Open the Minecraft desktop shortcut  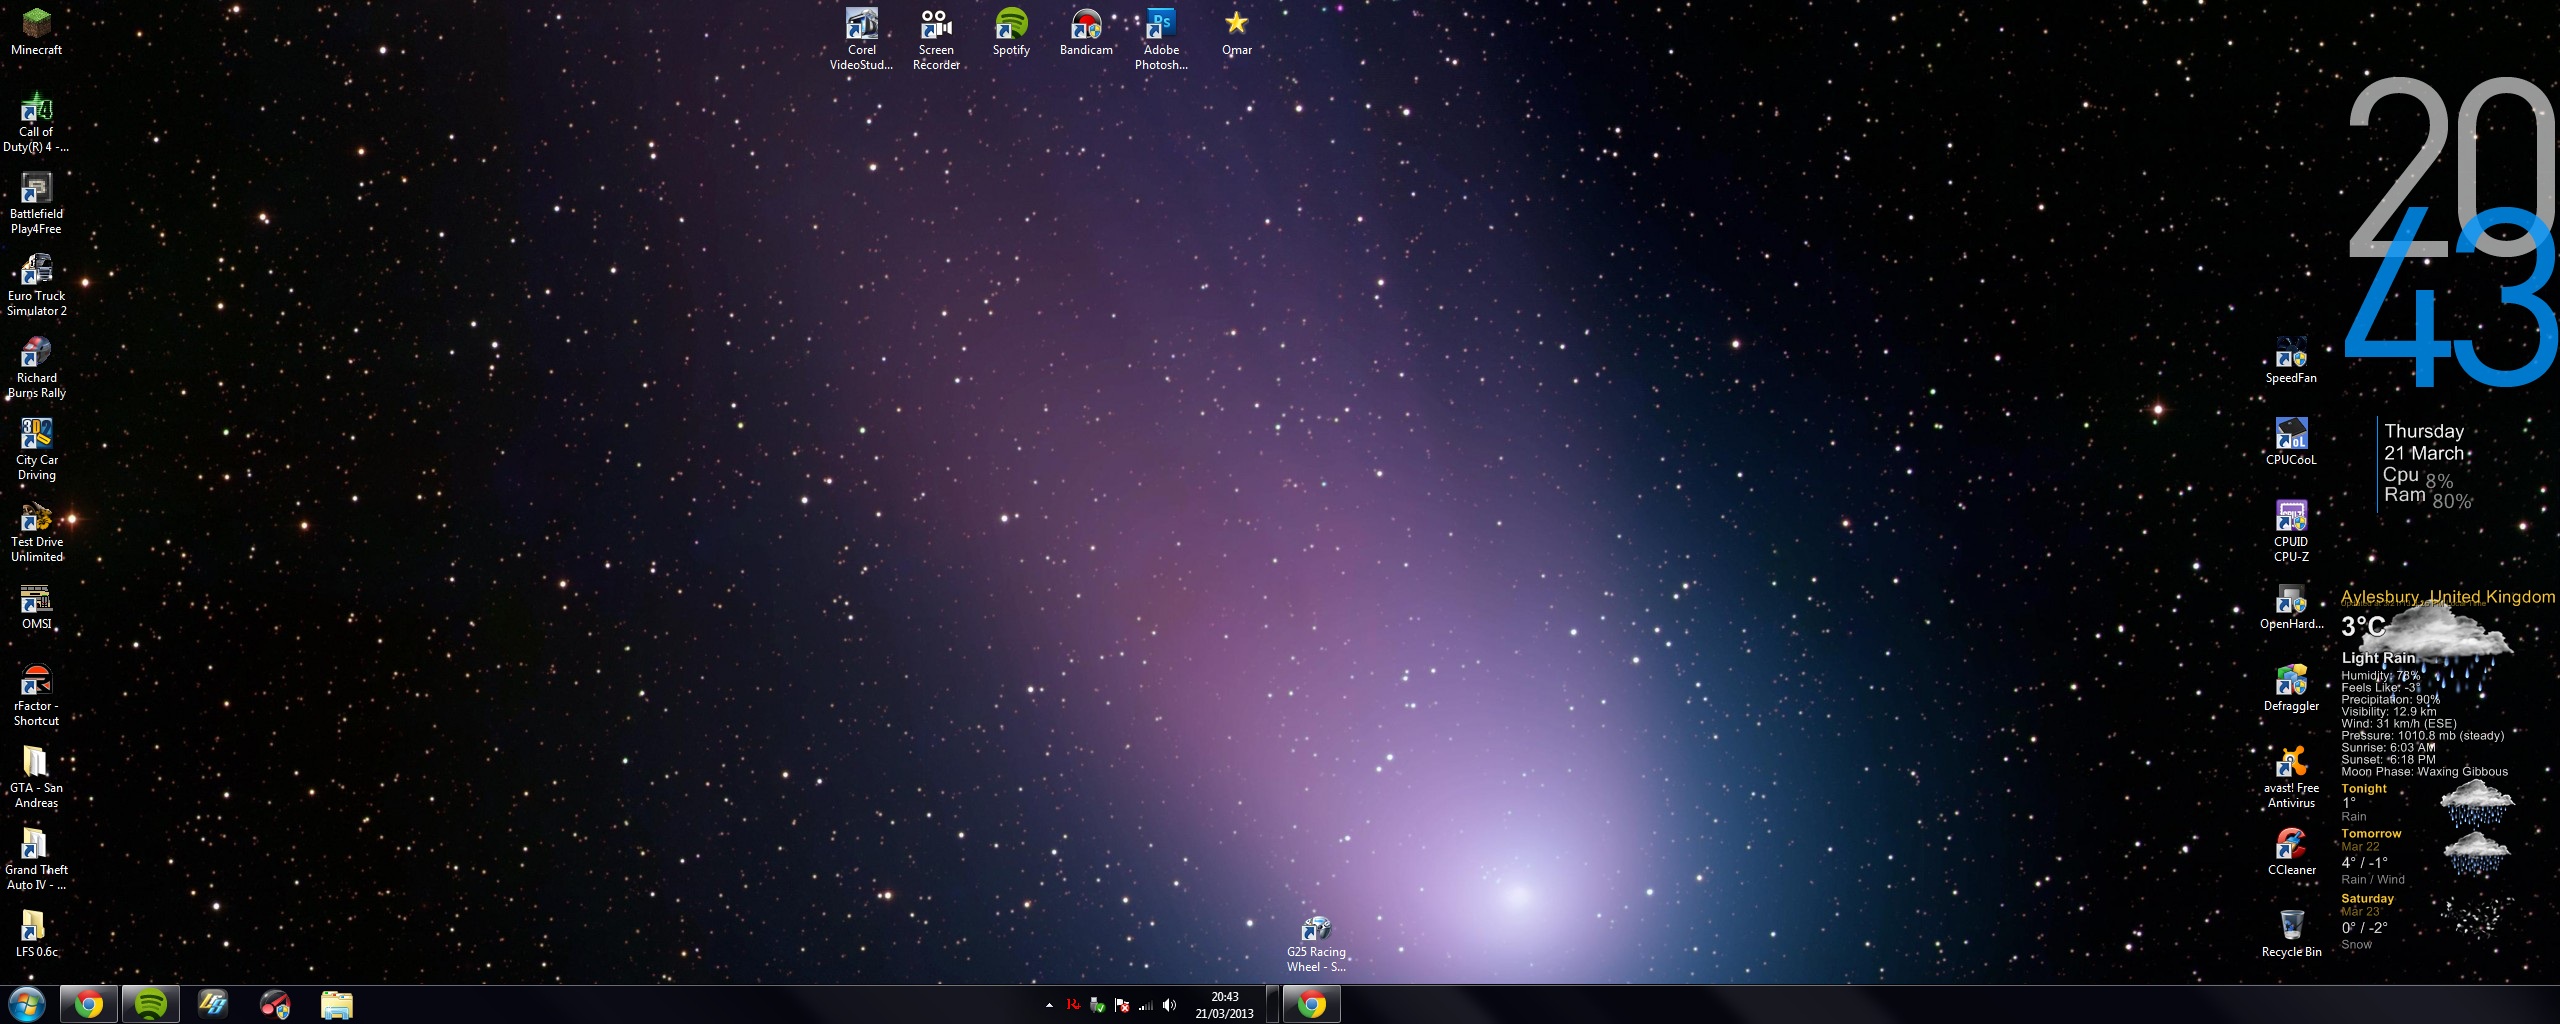click(x=36, y=31)
